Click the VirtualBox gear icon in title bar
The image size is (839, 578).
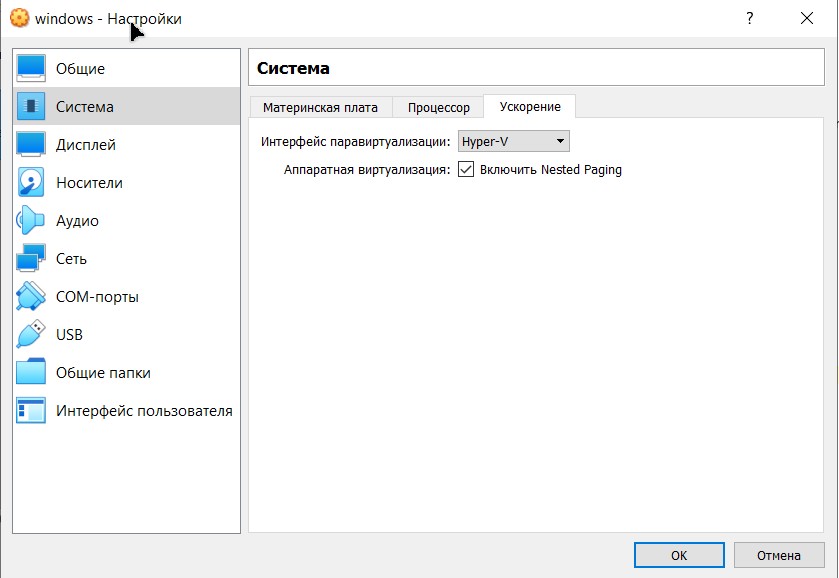[x=19, y=18]
